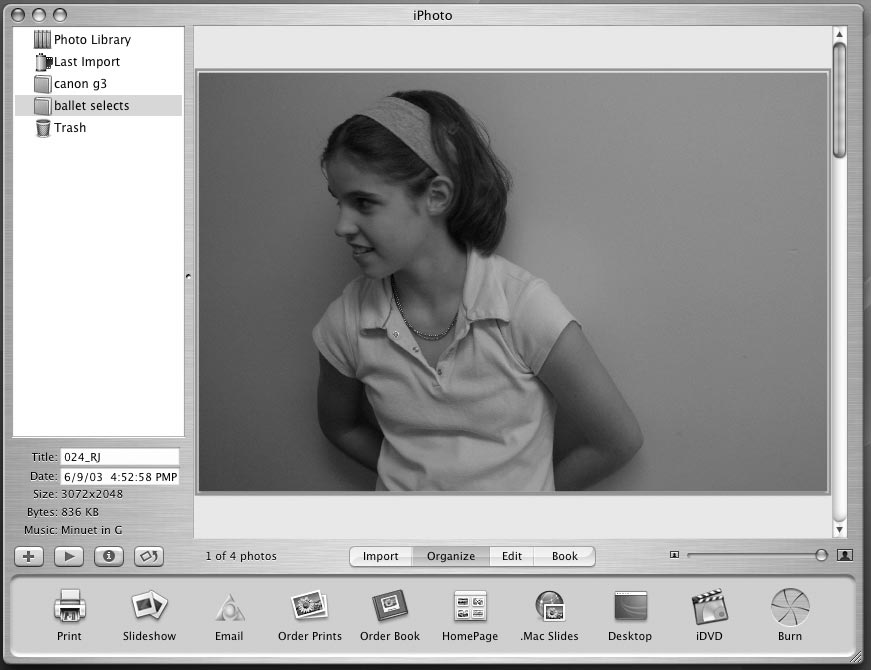This screenshot has height=670, width=871.
Task: Click the scroll up arrow
Action: pyautogui.click(x=839, y=34)
